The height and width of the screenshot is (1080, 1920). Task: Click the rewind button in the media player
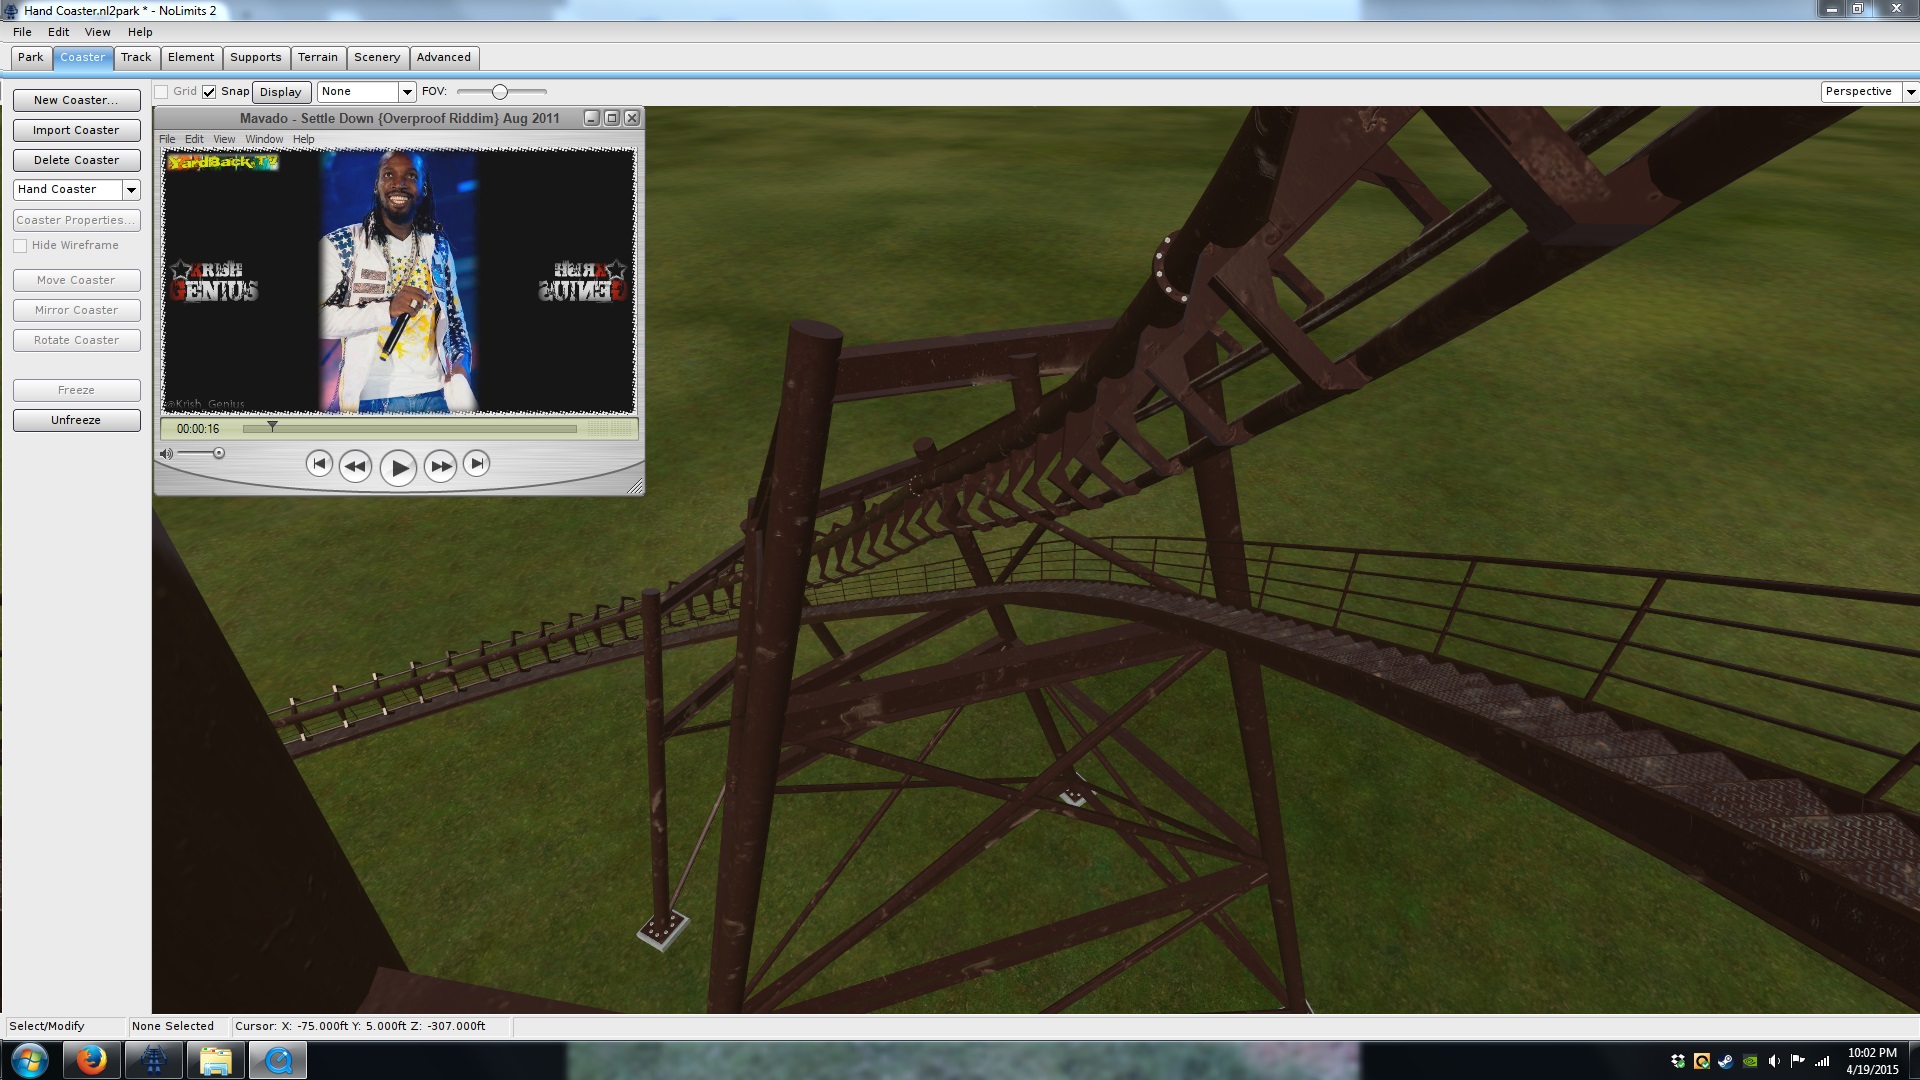coord(355,466)
